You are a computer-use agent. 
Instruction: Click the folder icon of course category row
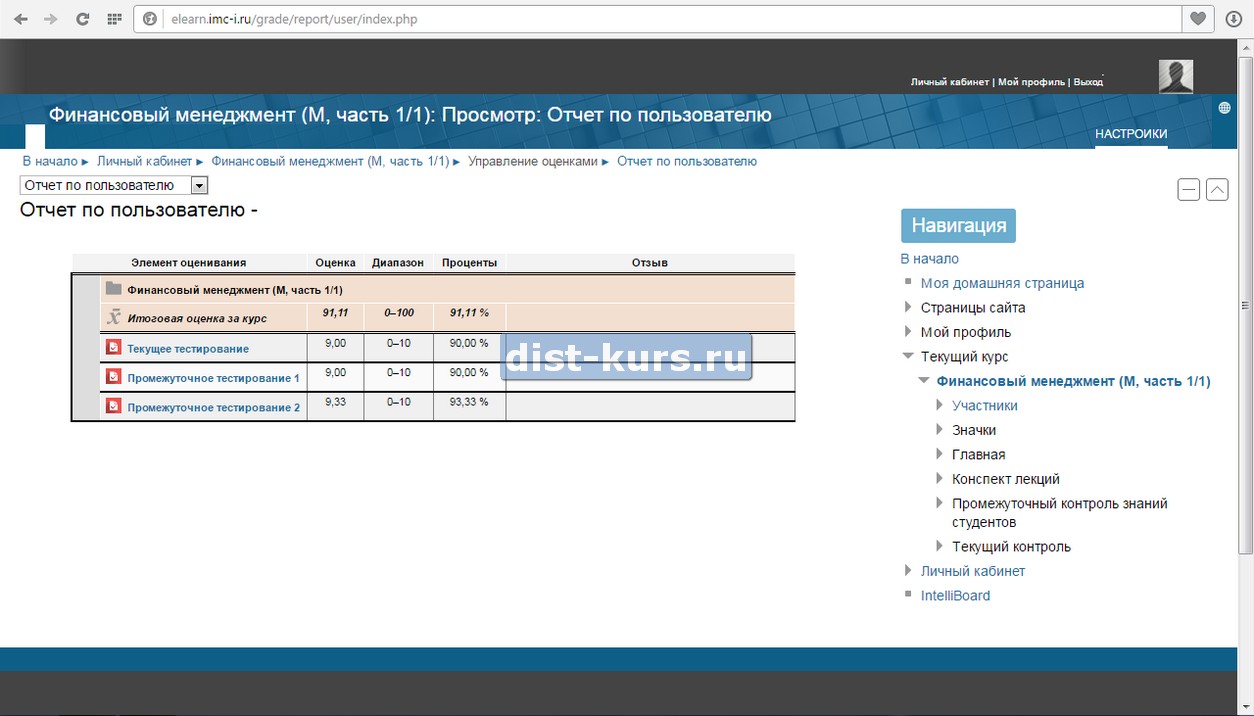113,289
